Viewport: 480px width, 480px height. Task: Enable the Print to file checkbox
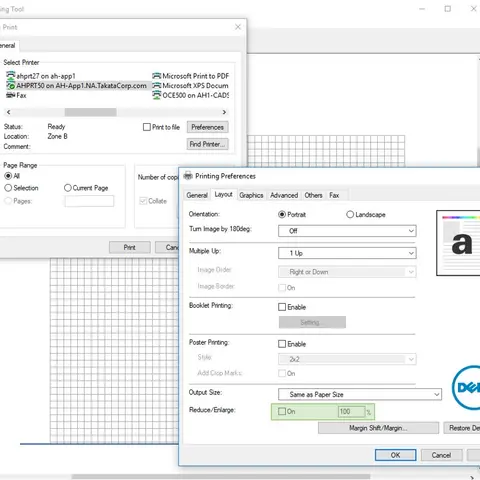pyautogui.click(x=147, y=127)
